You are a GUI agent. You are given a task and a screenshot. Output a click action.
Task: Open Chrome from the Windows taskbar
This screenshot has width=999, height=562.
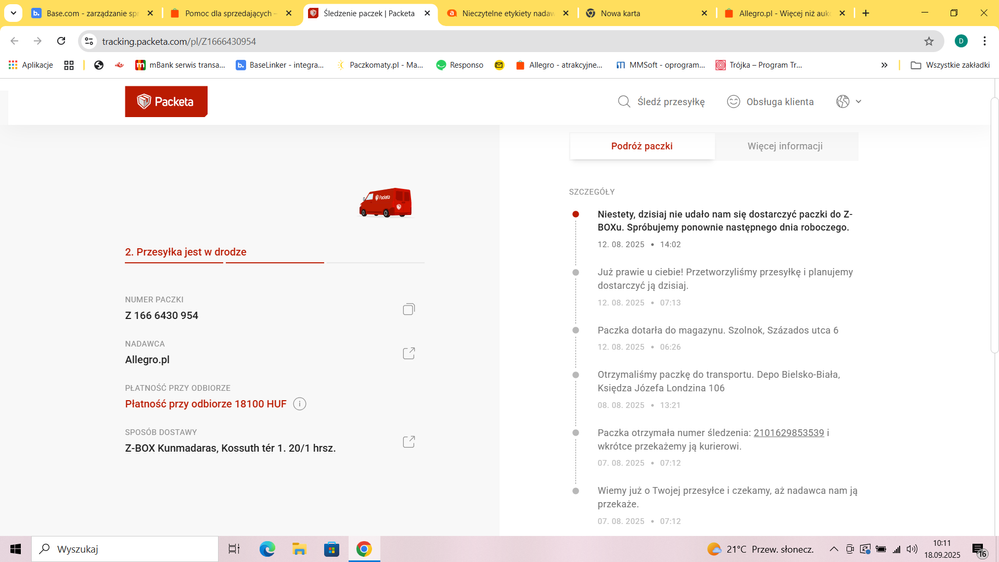tap(364, 549)
